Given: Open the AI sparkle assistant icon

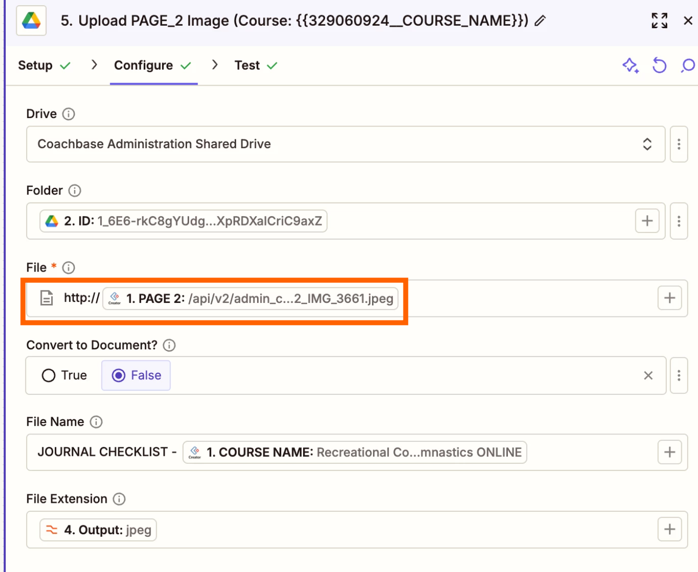Looking at the screenshot, I should [x=630, y=66].
